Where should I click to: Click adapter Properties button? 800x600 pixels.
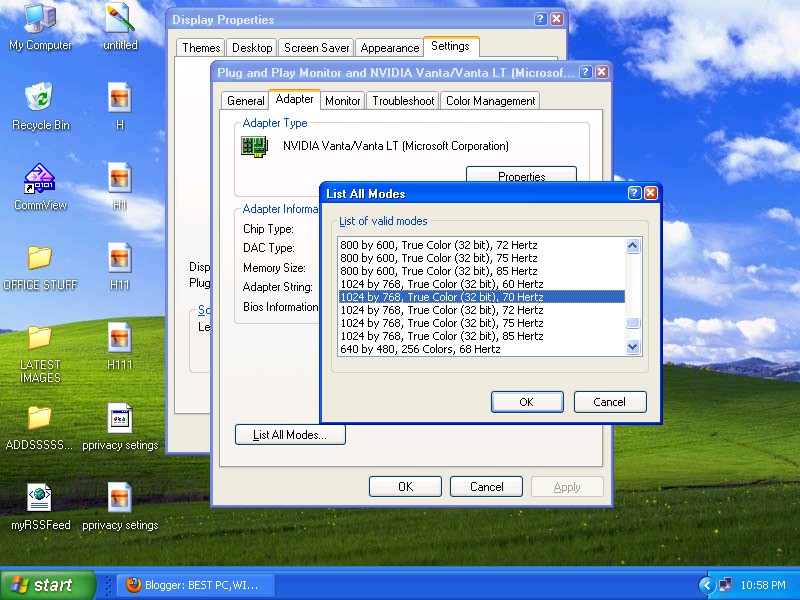pyautogui.click(x=521, y=174)
